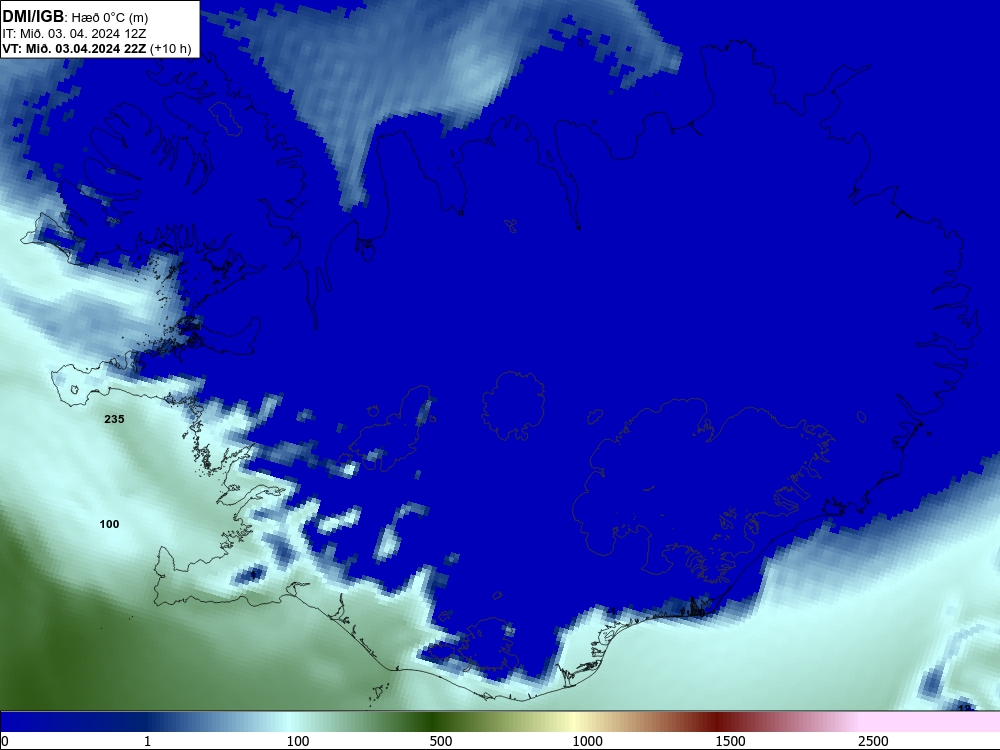Click the 1000 tick on color scale

[x=587, y=741]
